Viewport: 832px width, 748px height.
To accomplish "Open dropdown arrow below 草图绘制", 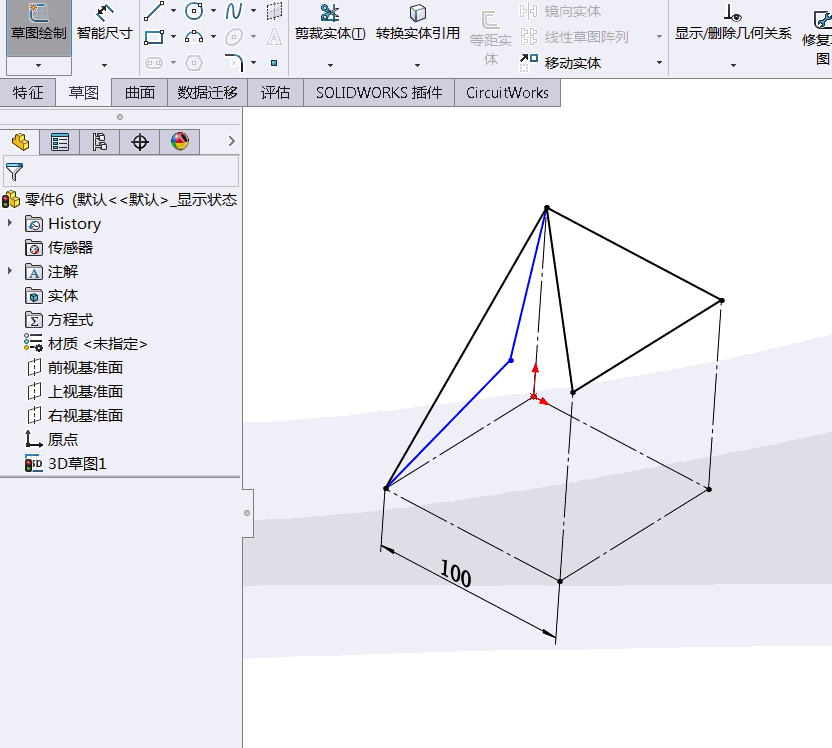I will click(39, 65).
